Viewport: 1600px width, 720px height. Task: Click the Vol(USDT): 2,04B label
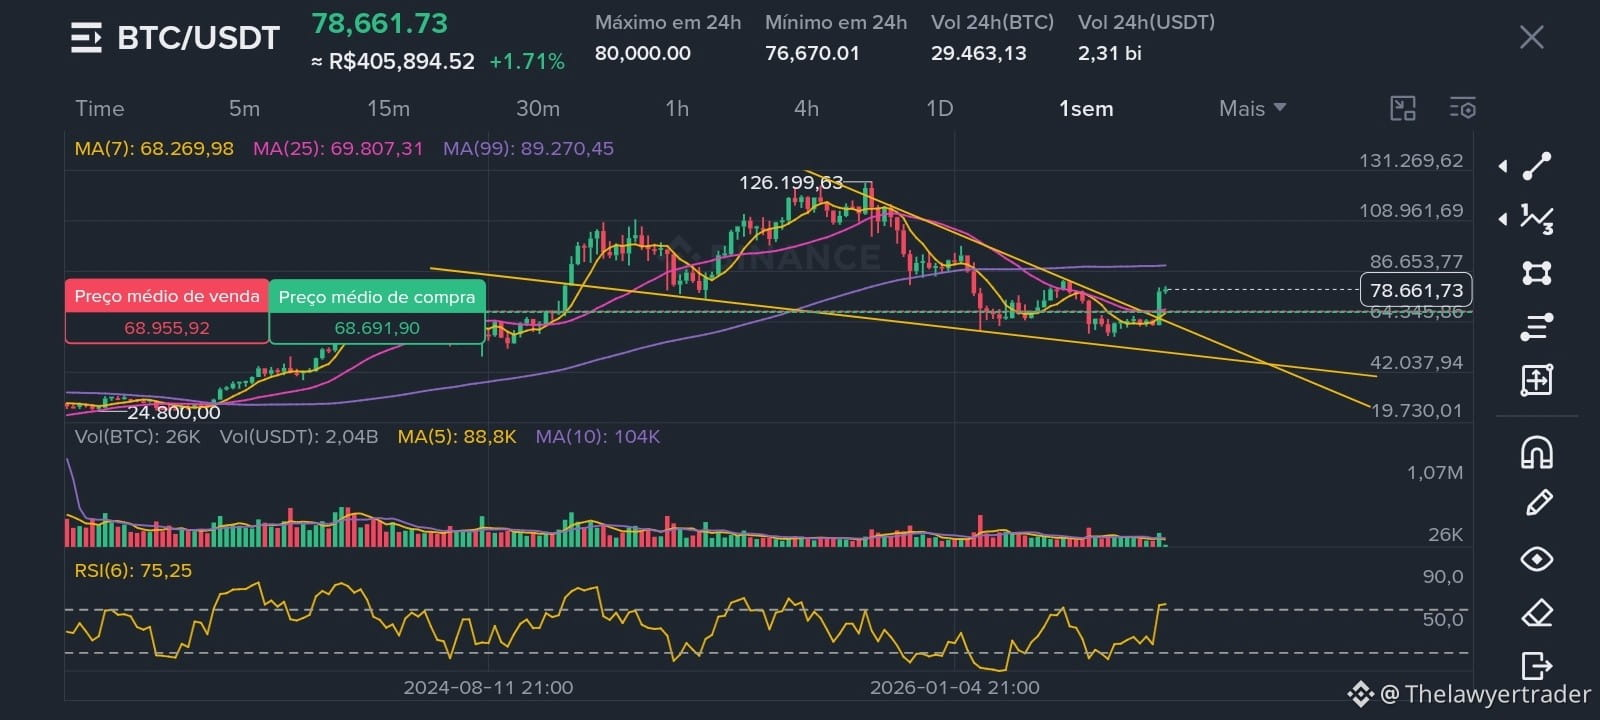299,437
